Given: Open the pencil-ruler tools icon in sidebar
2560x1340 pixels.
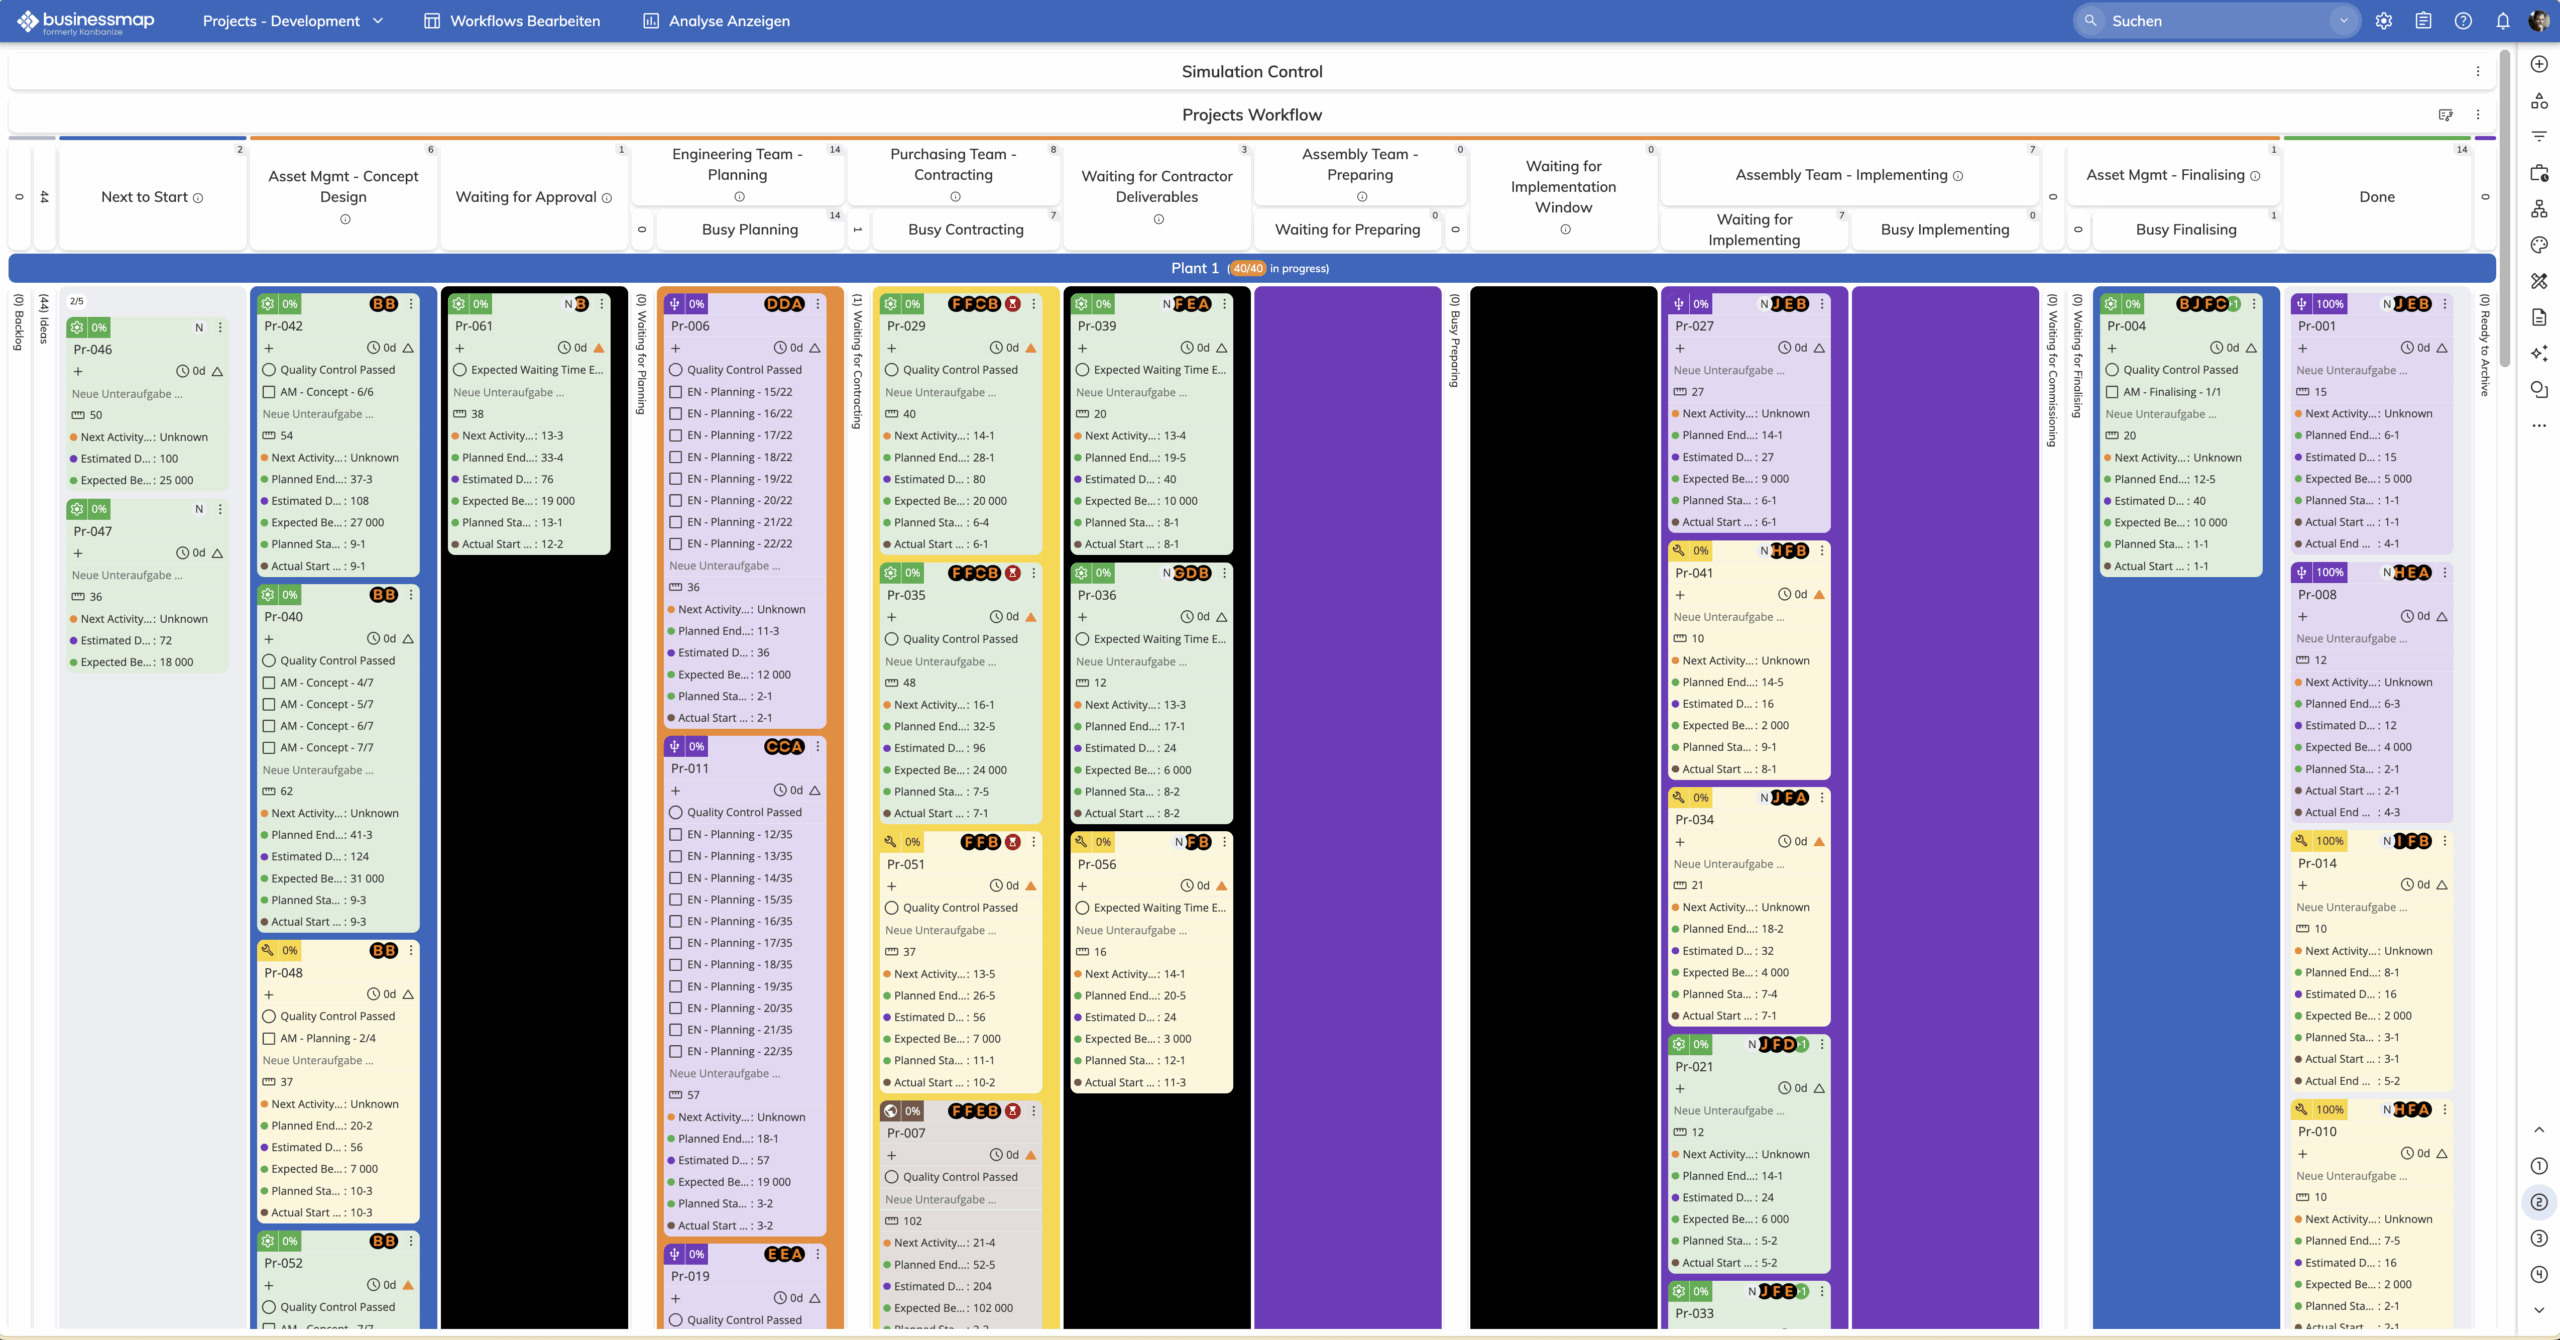Looking at the screenshot, I should coord(2539,281).
